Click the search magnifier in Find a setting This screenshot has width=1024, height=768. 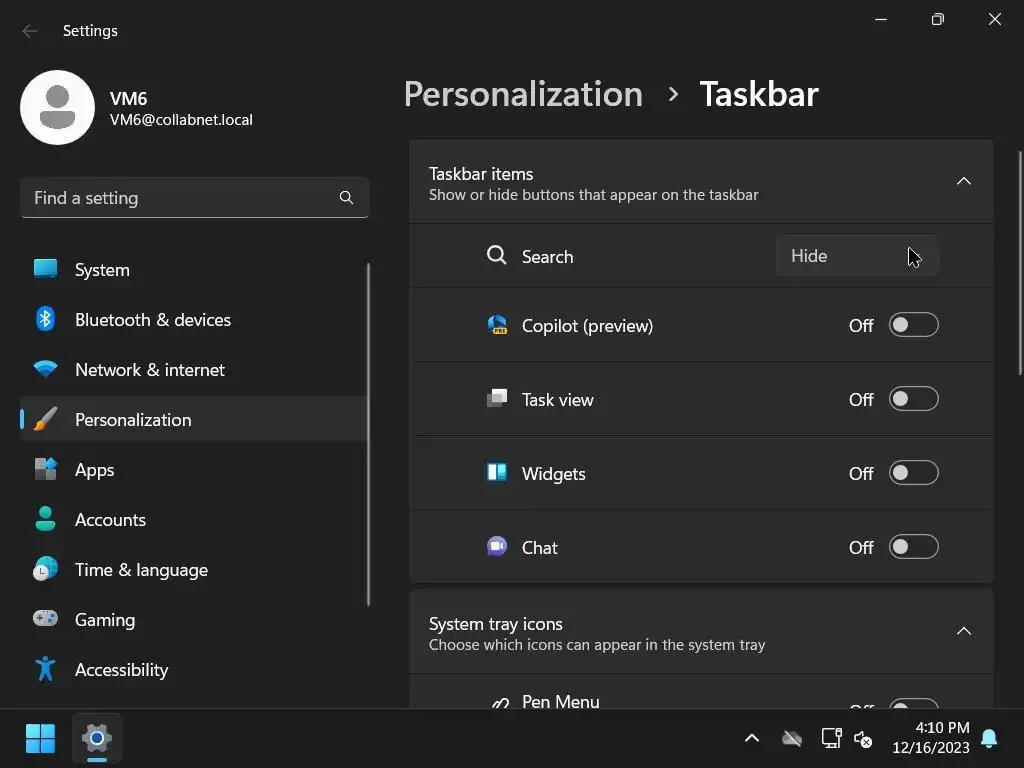(346, 198)
